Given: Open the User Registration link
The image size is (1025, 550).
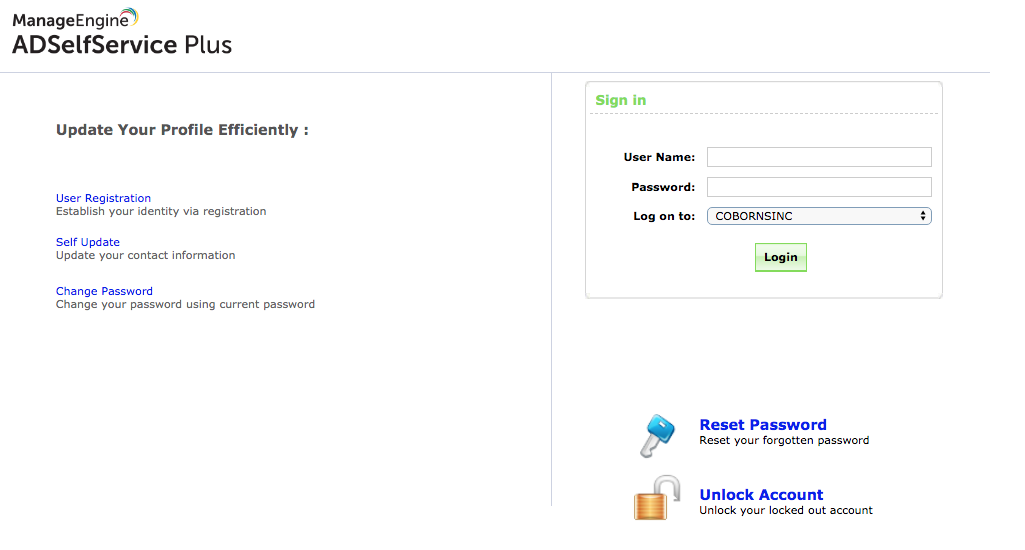Looking at the screenshot, I should pyautogui.click(x=103, y=198).
